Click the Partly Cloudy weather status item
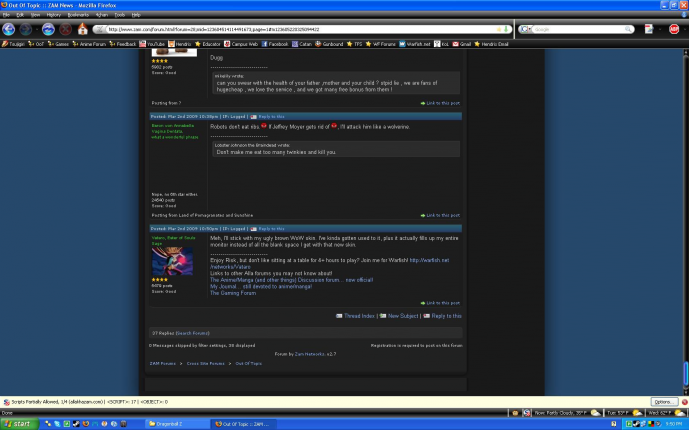This screenshot has width=689, height=430. (x=567, y=413)
